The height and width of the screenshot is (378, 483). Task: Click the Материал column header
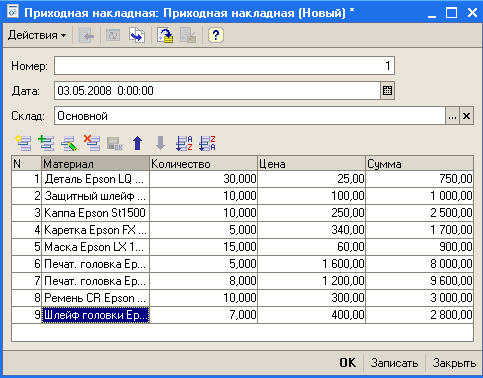click(95, 164)
